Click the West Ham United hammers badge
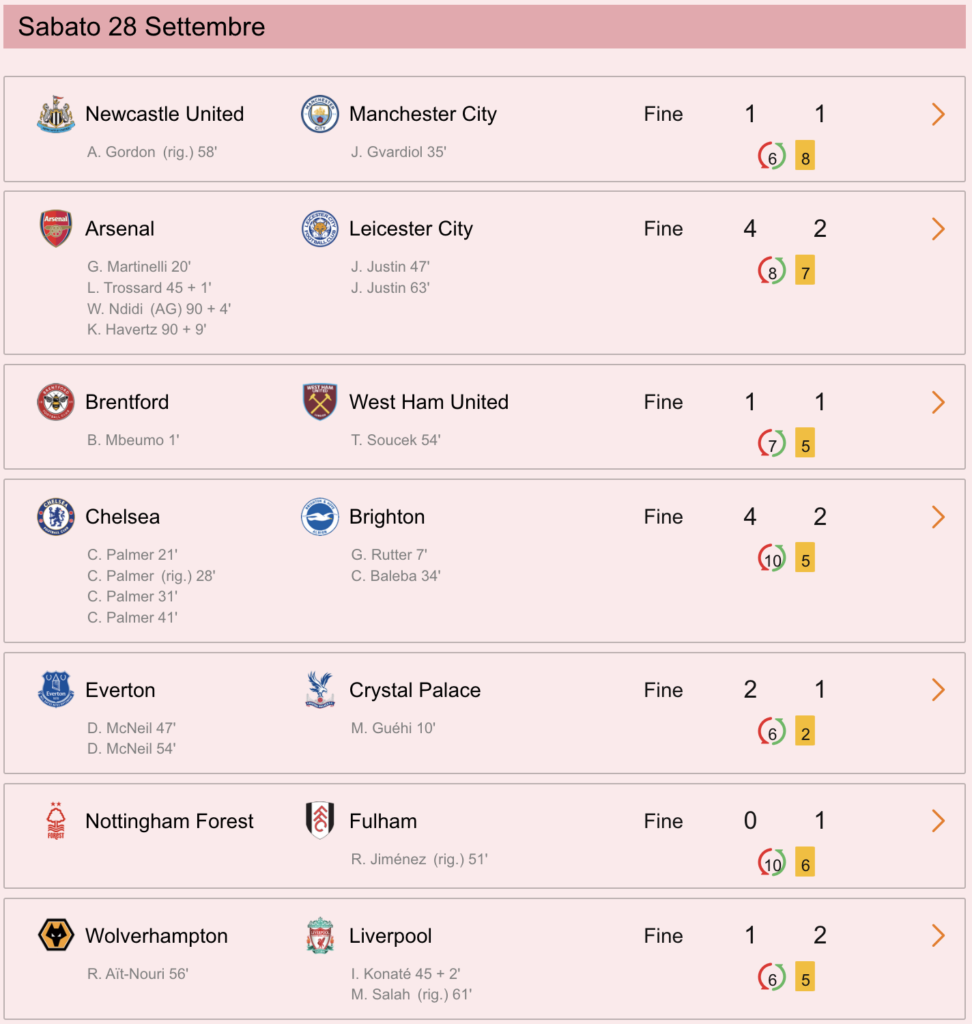972x1024 pixels. coord(320,402)
